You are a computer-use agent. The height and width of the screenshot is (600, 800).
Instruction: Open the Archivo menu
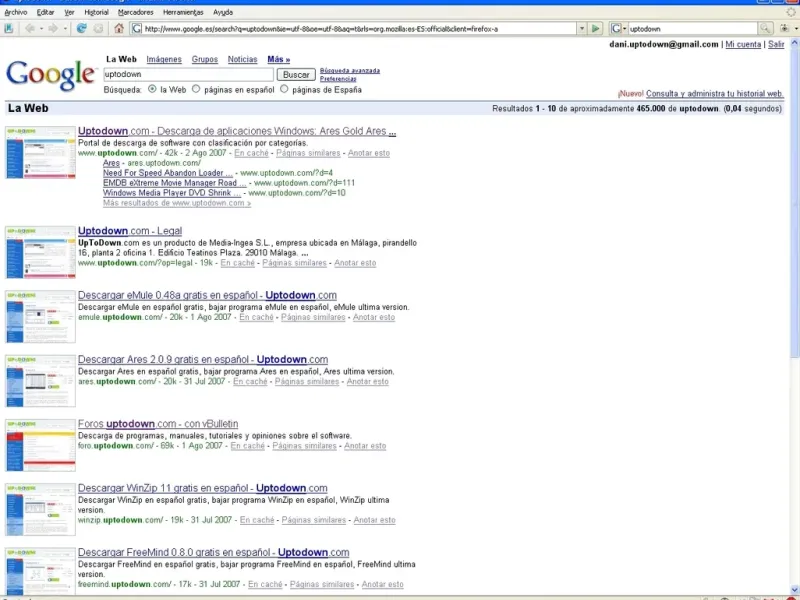15,12
